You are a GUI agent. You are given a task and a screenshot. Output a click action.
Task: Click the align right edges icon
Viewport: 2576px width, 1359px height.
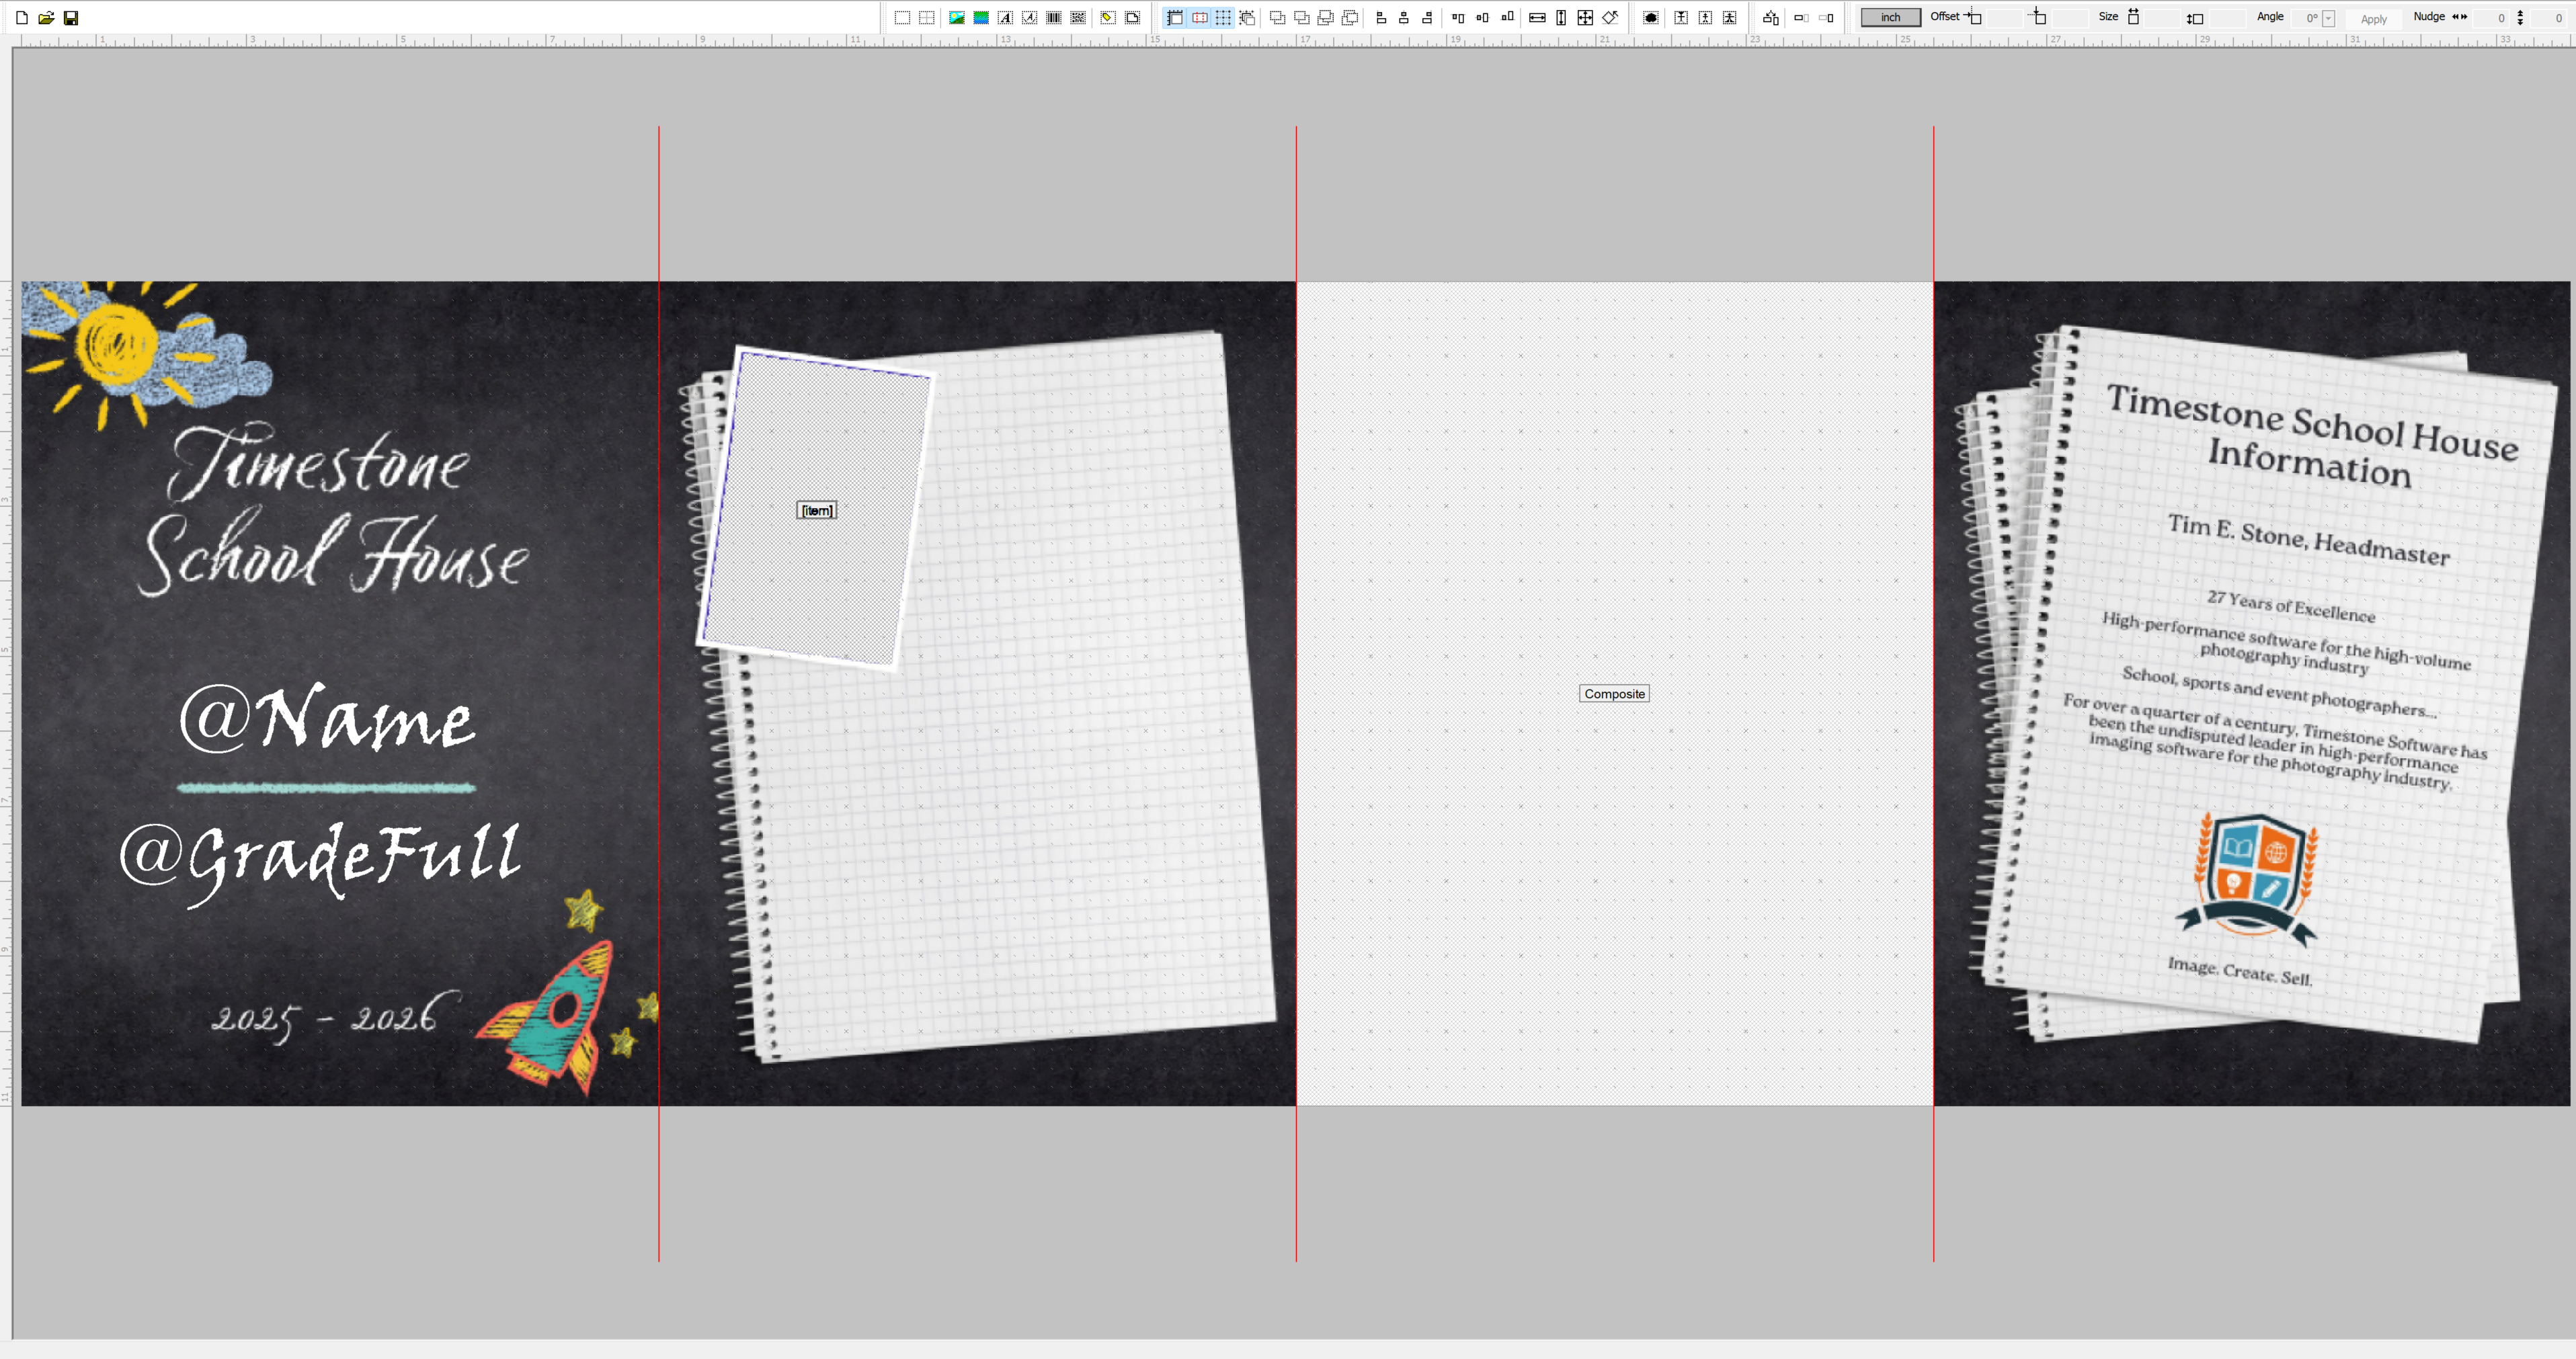click(1427, 17)
